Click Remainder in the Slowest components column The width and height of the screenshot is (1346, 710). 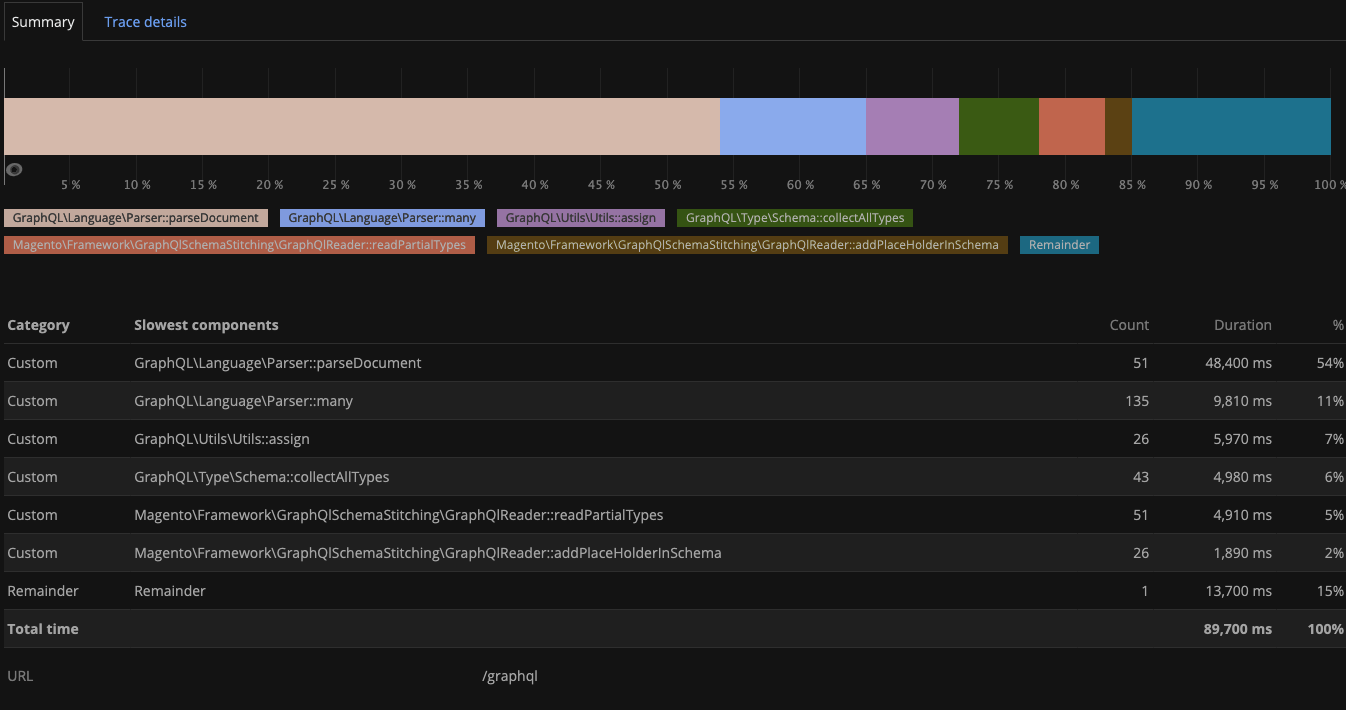(x=170, y=591)
